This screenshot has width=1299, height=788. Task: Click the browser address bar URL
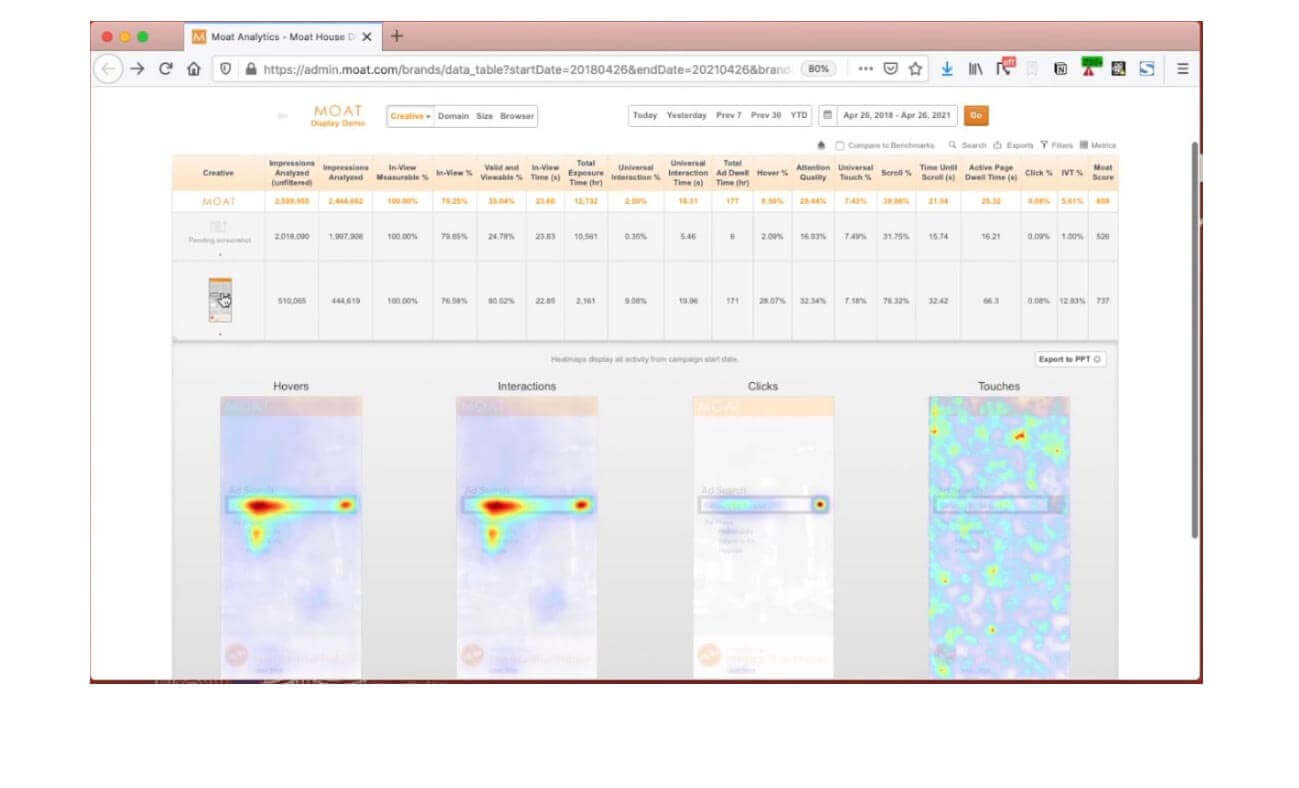coord(526,69)
